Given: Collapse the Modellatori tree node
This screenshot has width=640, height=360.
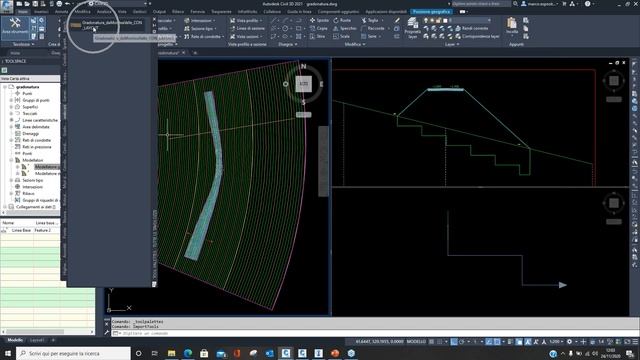Looking at the screenshot, I should tap(11, 160).
